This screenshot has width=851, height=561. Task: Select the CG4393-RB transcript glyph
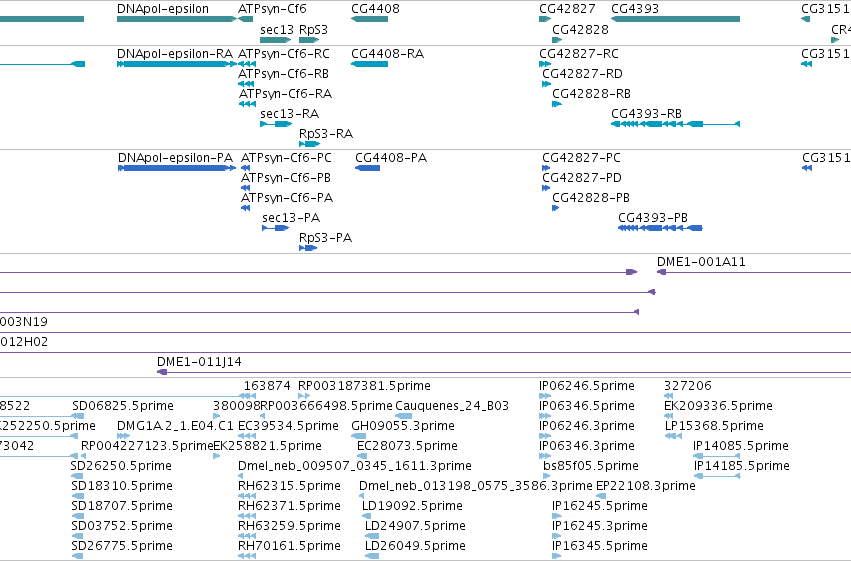pyautogui.click(x=676, y=124)
